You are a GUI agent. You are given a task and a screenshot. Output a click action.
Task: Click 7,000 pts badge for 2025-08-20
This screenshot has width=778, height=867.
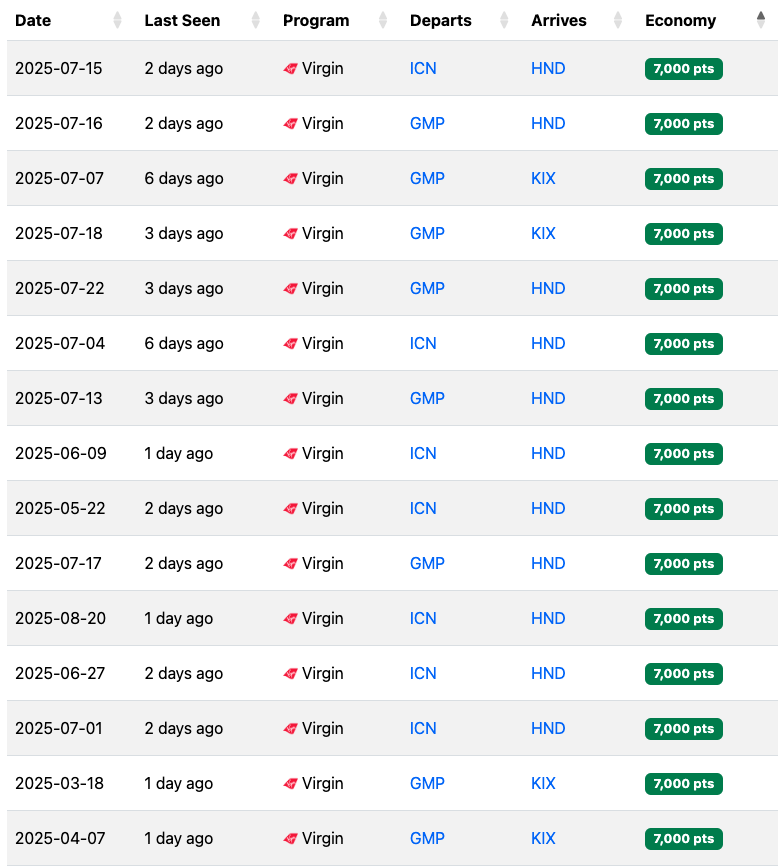point(683,619)
